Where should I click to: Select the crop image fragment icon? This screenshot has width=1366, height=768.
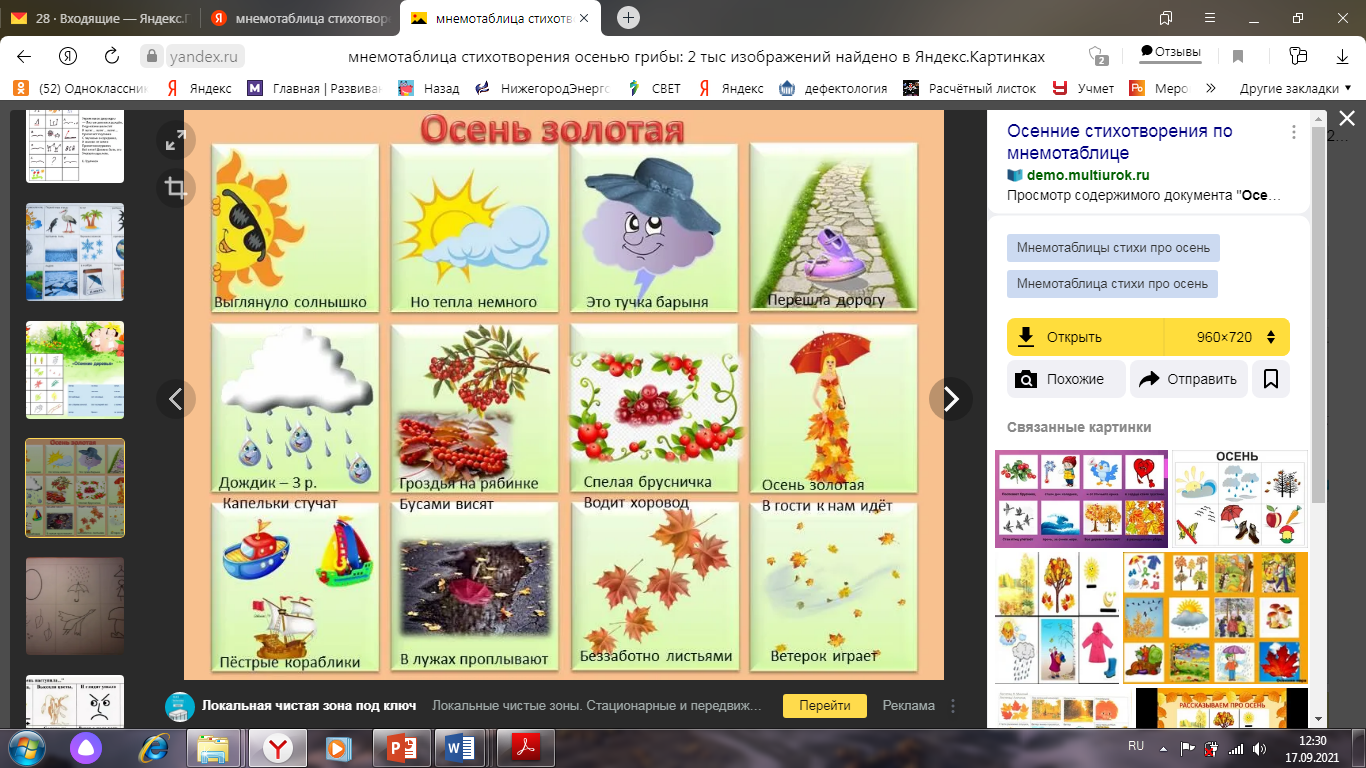(x=176, y=188)
